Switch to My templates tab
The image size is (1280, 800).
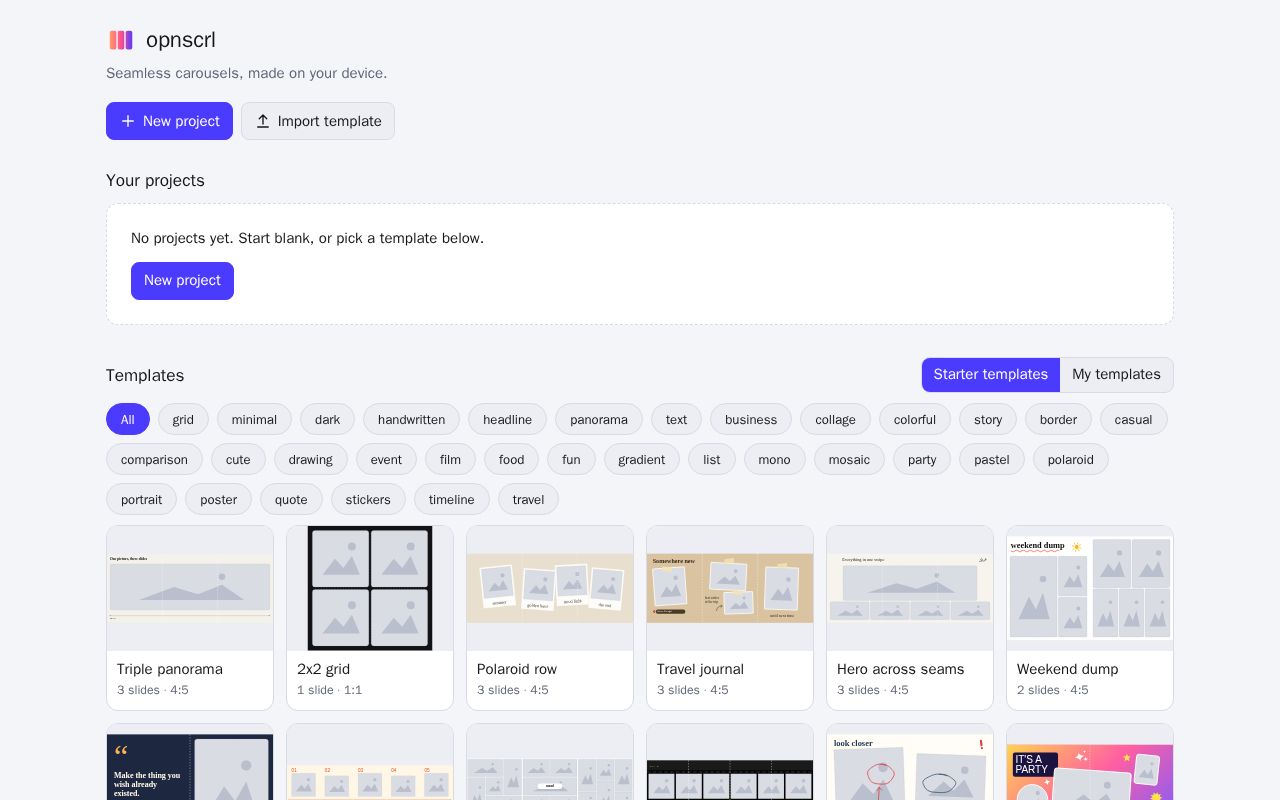coord(1116,375)
